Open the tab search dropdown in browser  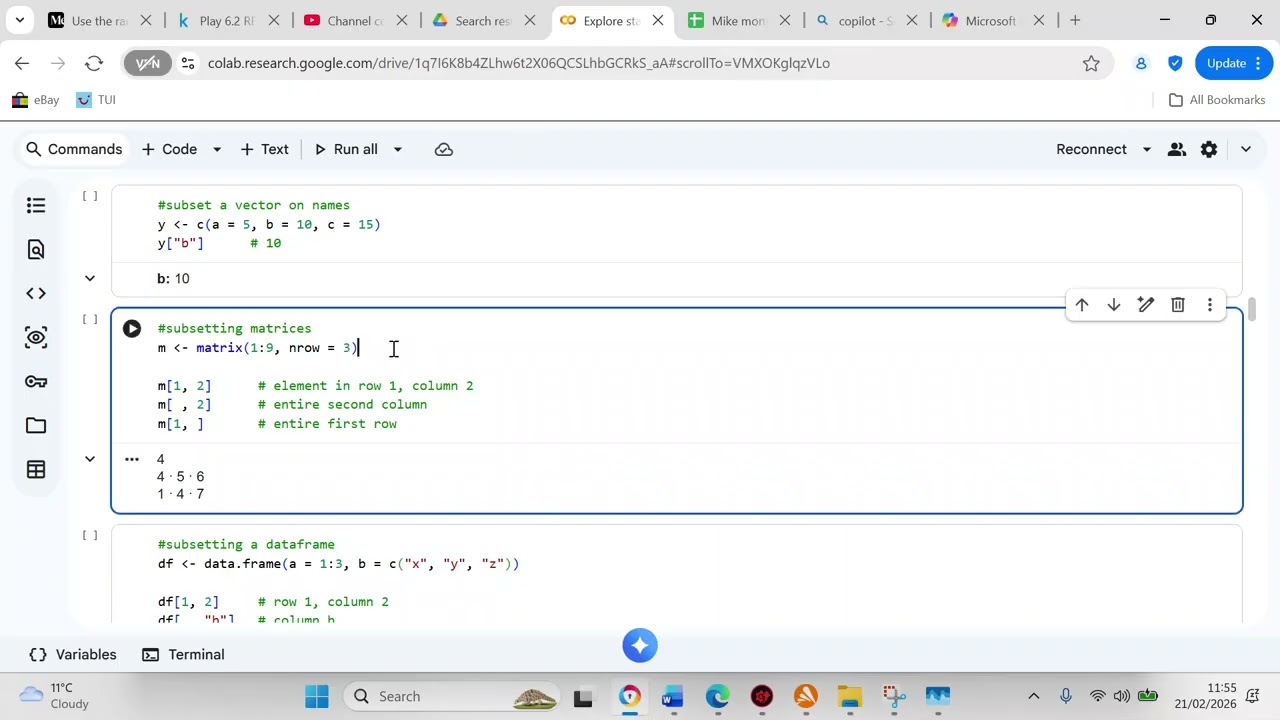19,20
